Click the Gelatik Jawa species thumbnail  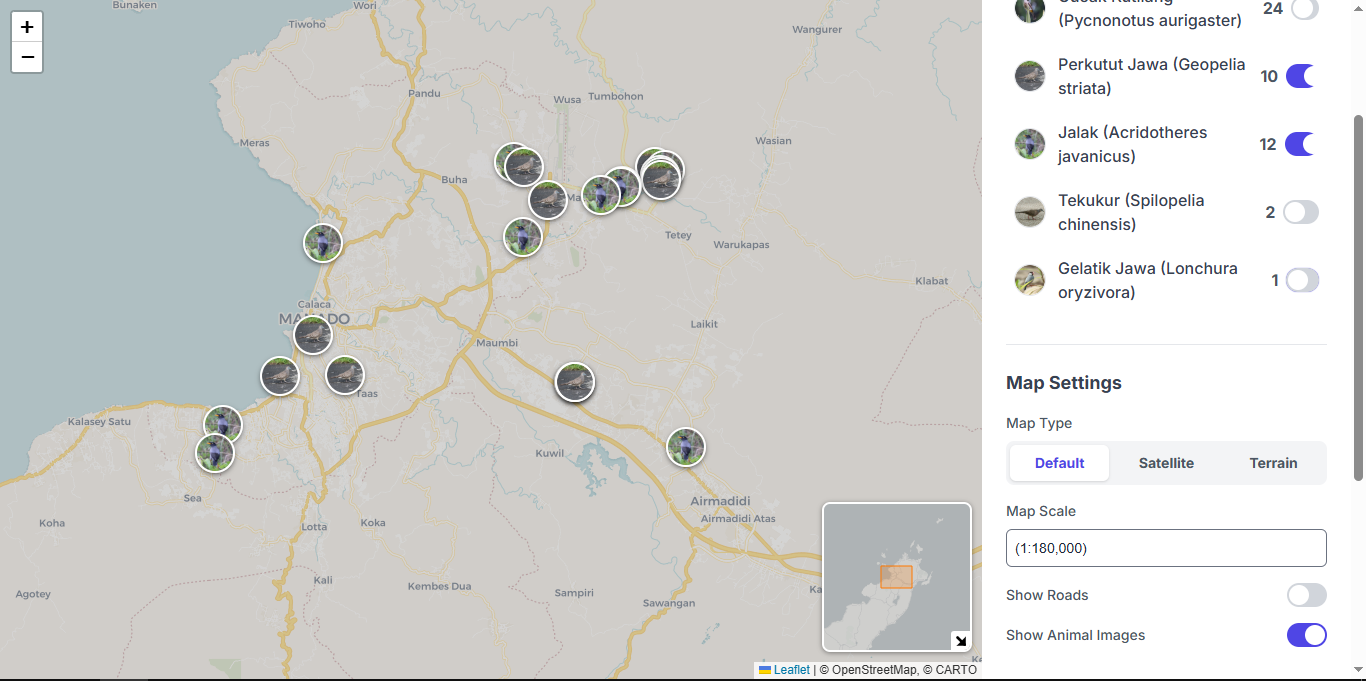pyautogui.click(x=1030, y=280)
